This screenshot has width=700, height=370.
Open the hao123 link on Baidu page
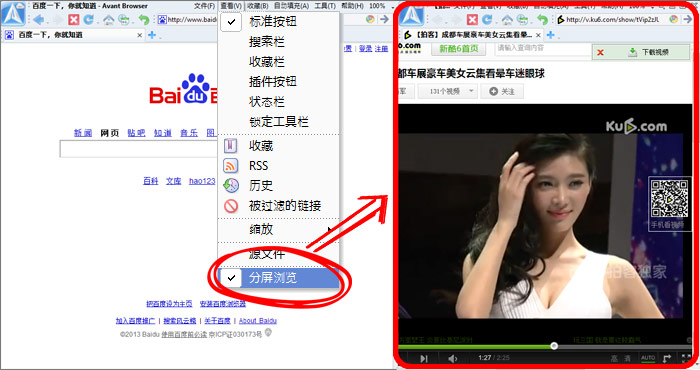point(202,181)
